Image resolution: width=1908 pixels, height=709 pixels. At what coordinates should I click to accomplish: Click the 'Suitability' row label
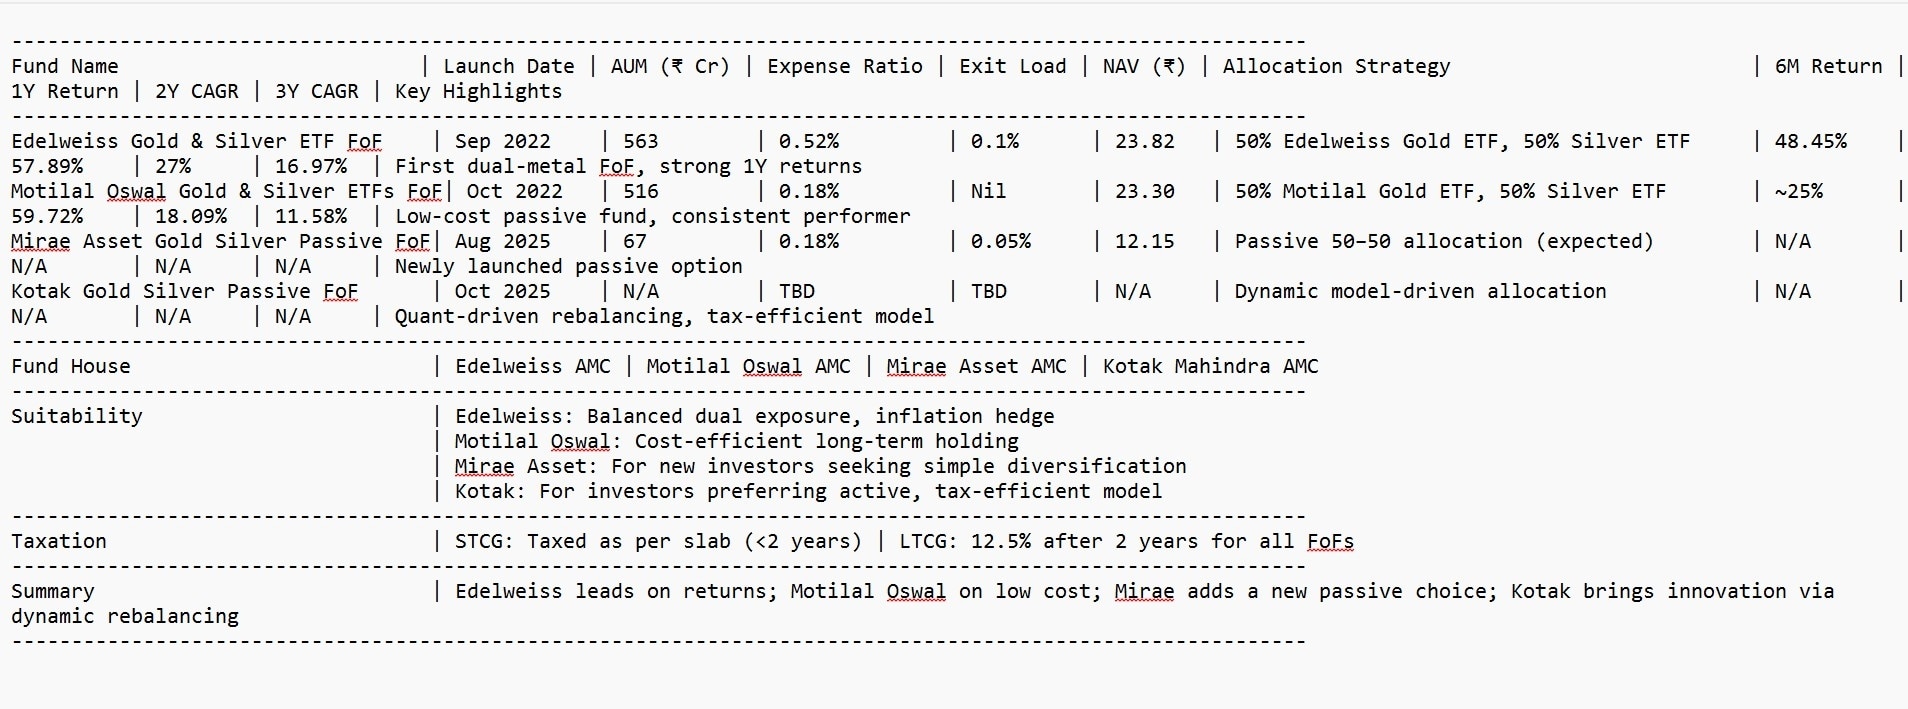tap(77, 416)
